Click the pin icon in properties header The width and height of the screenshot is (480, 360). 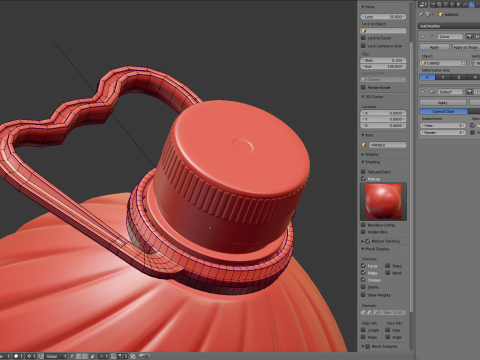421,14
